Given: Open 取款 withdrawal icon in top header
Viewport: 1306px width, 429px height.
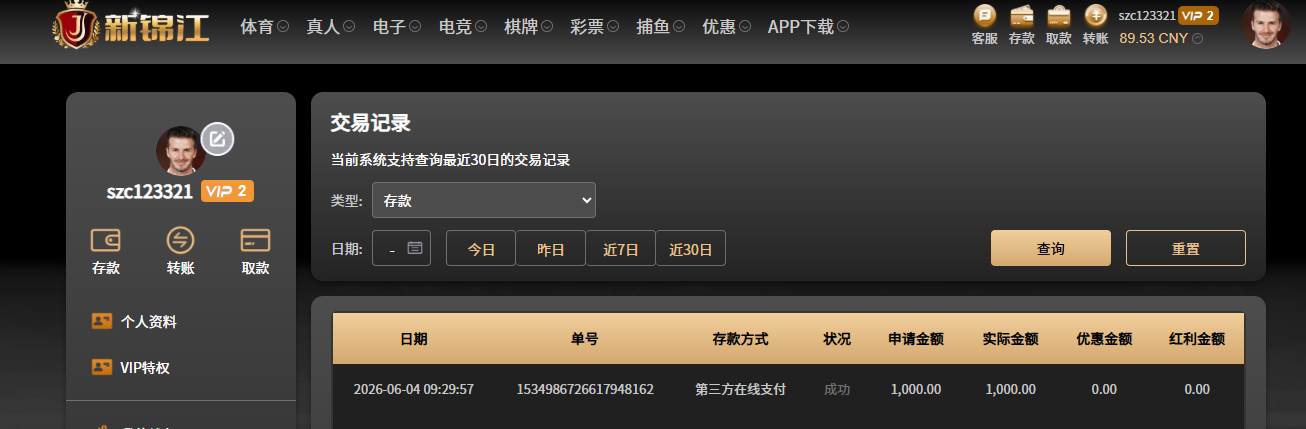Looking at the screenshot, I should coord(1058,16).
